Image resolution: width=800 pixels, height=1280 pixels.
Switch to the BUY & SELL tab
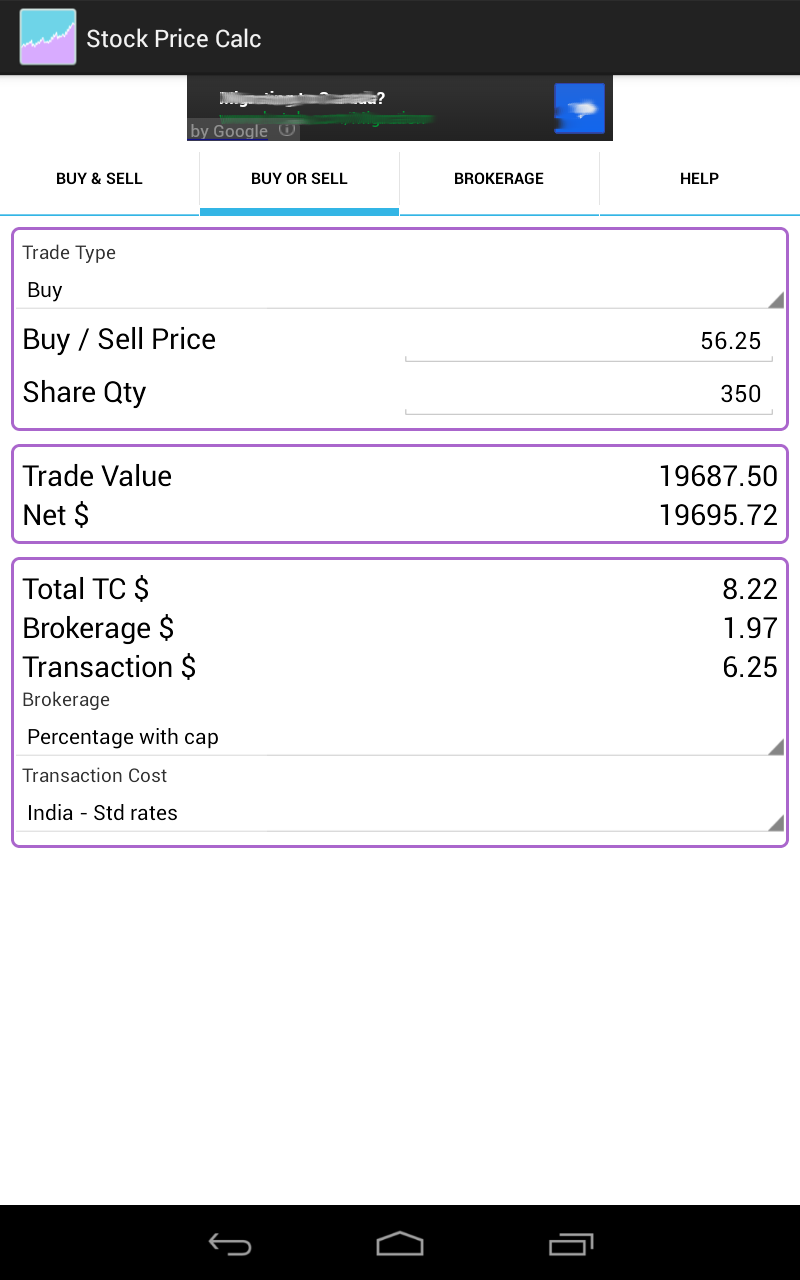tap(99, 179)
